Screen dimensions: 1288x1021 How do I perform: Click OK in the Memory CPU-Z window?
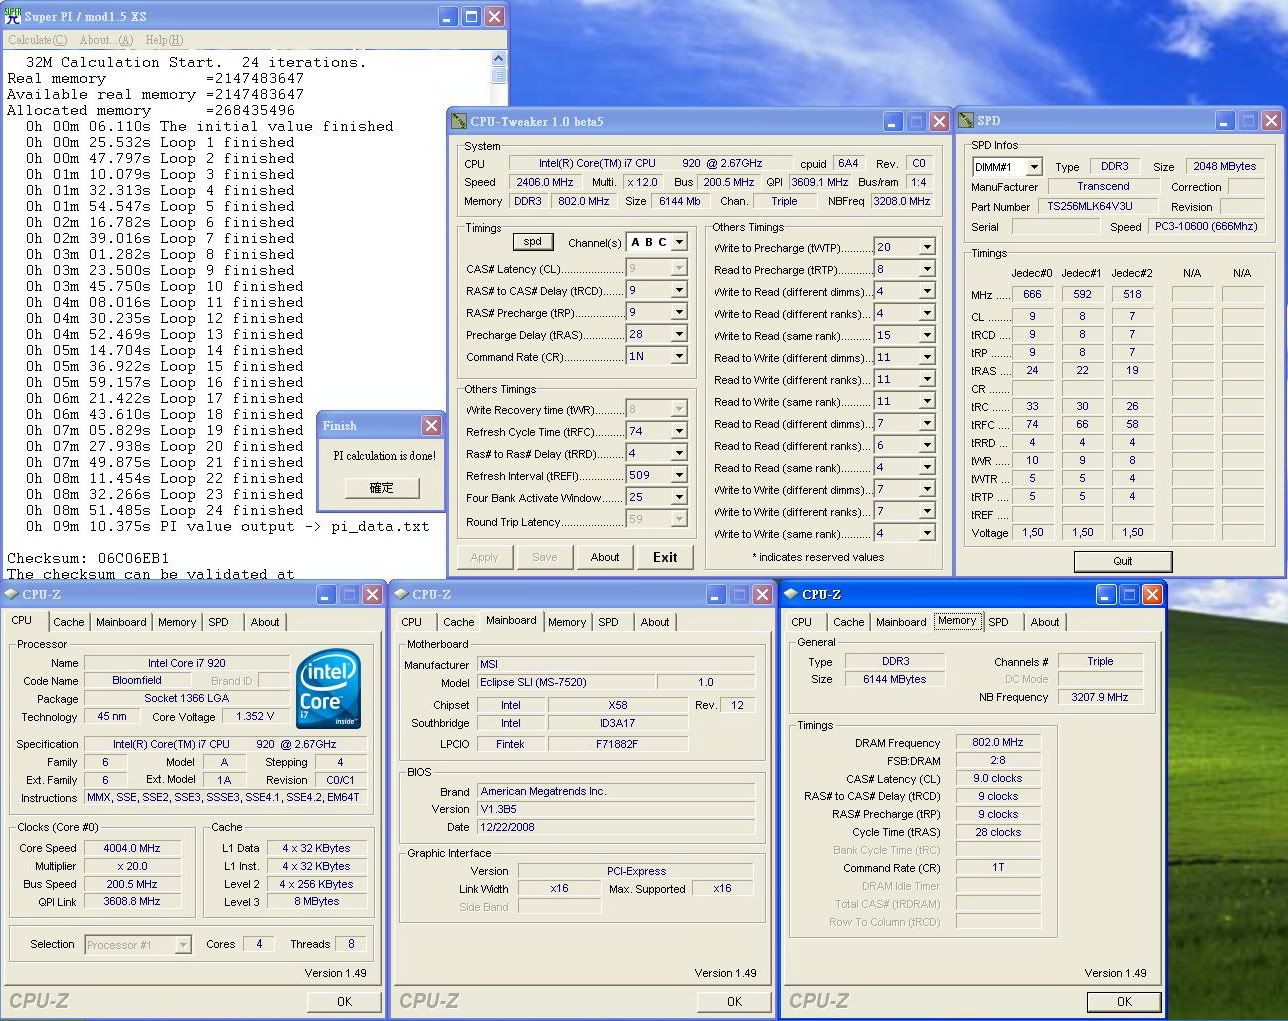click(1124, 1001)
